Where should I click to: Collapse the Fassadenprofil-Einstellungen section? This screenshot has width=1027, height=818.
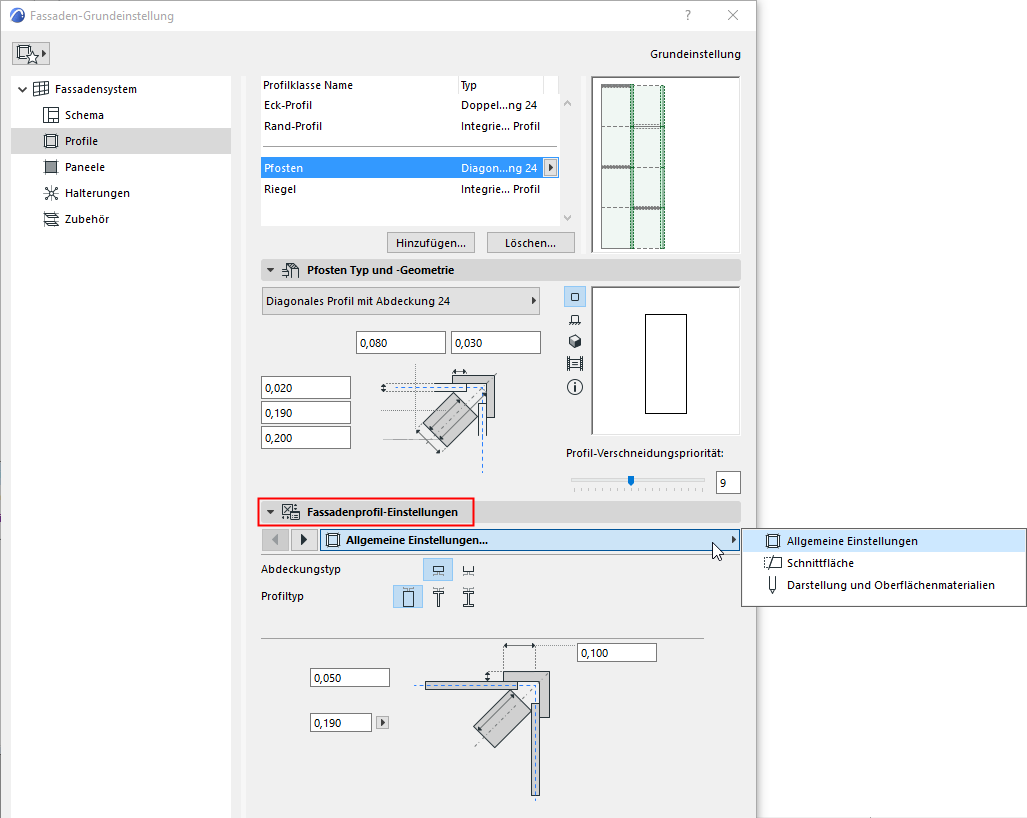pos(269,511)
